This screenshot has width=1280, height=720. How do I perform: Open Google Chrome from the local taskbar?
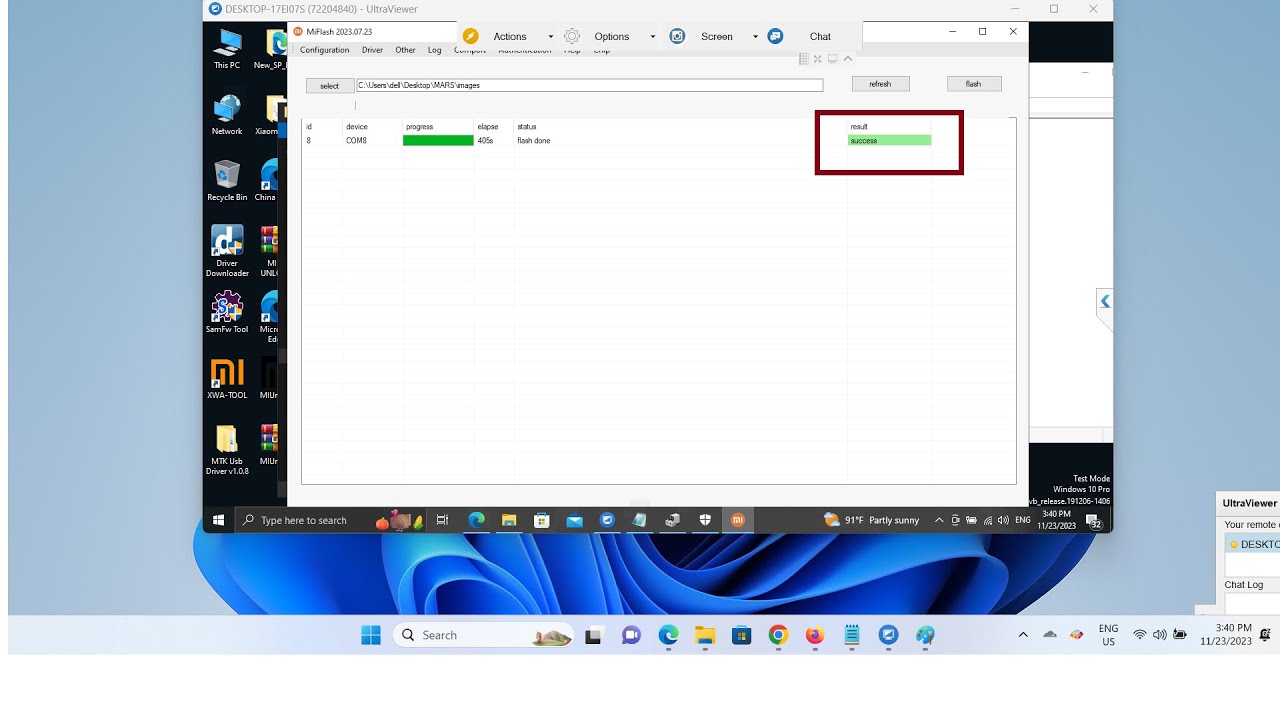click(x=778, y=635)
